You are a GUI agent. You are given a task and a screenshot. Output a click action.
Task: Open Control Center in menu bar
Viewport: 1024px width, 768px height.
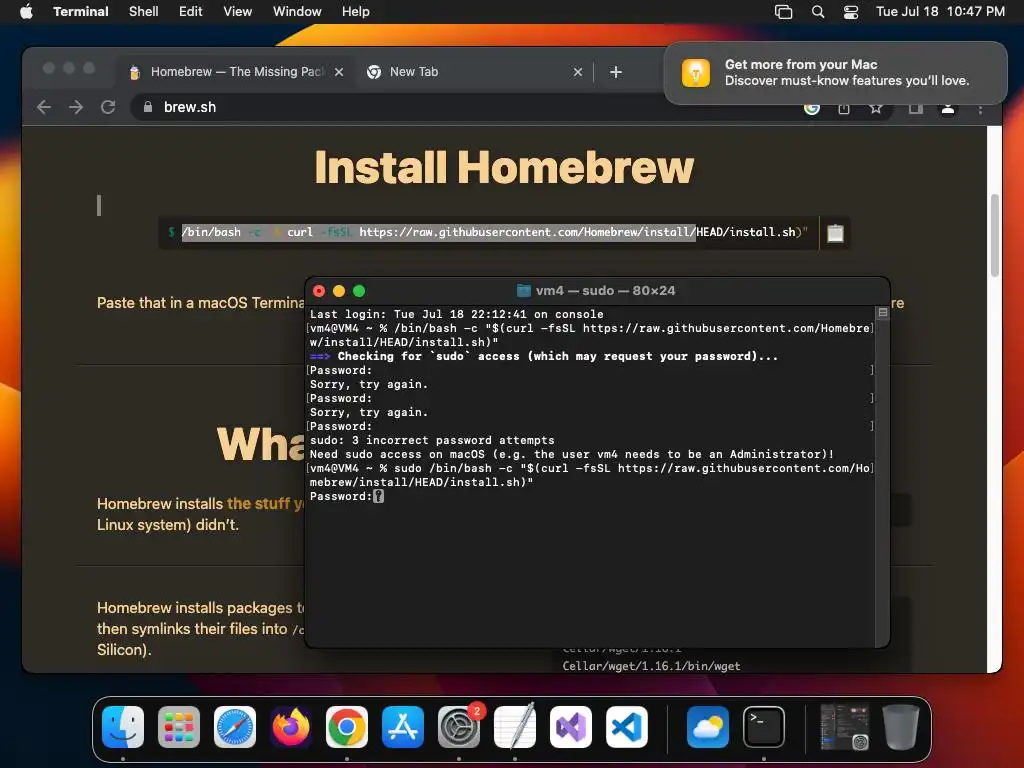point(851,11)
